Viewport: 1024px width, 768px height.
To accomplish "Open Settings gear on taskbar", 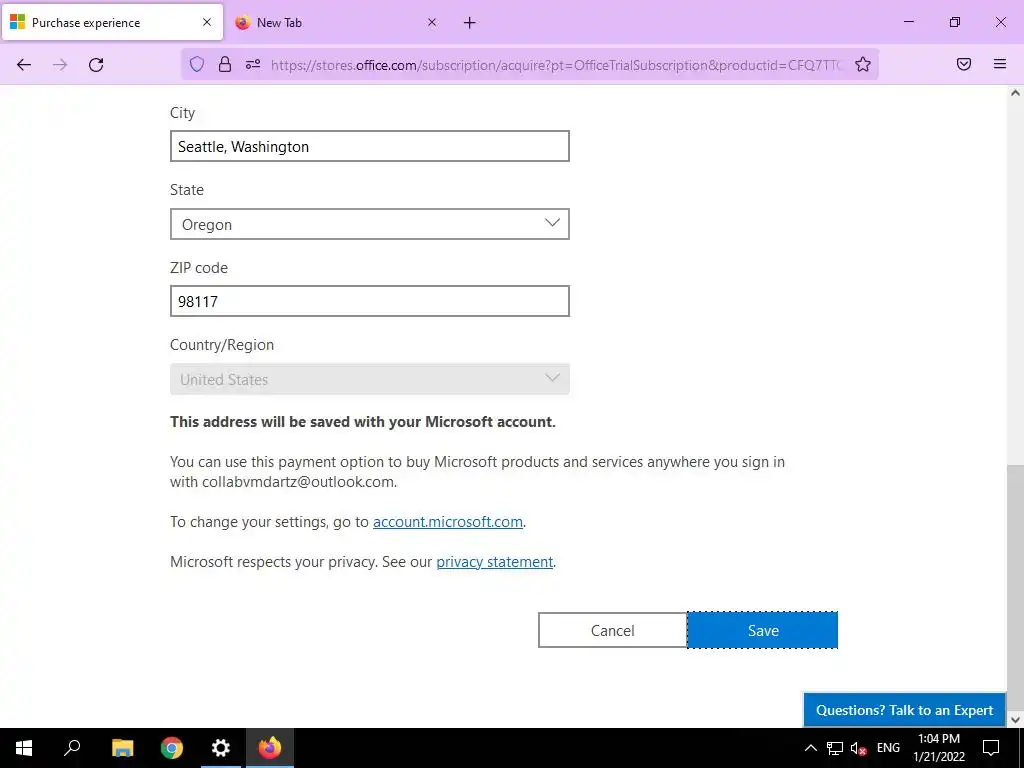I will coord(221,748).
